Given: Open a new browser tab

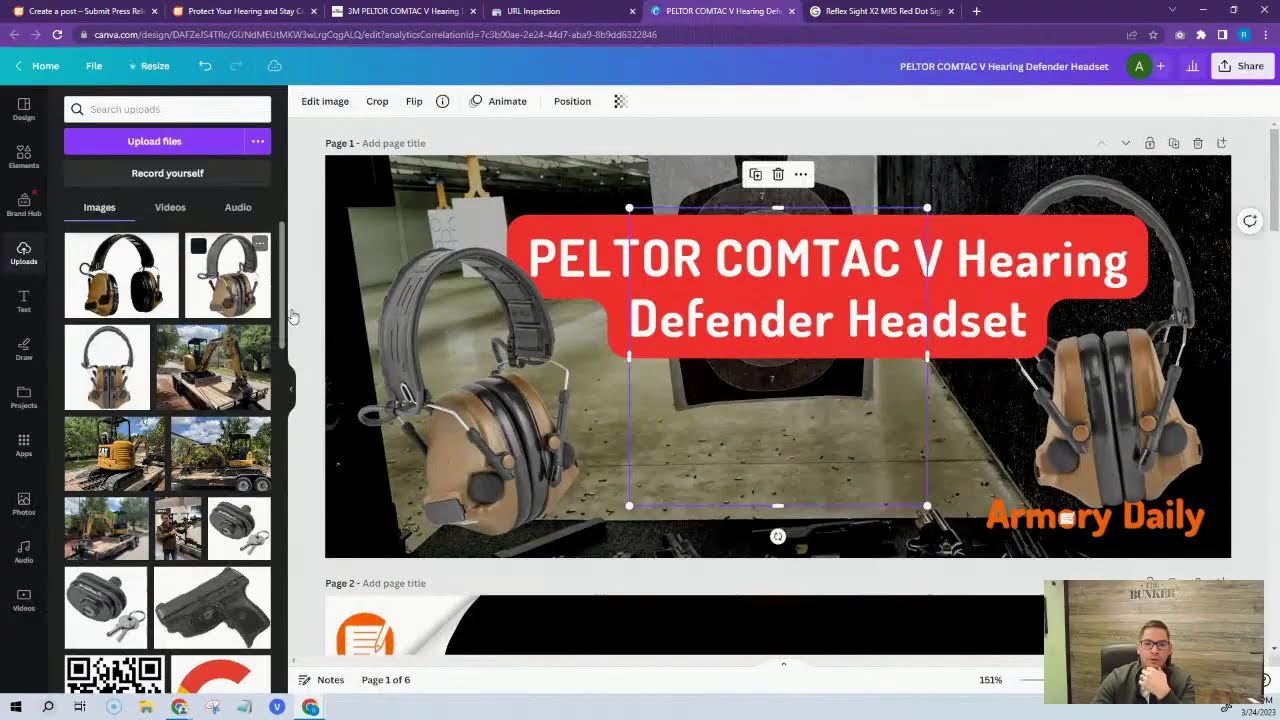Looking at the screenshot, I should tap(976, 11).
